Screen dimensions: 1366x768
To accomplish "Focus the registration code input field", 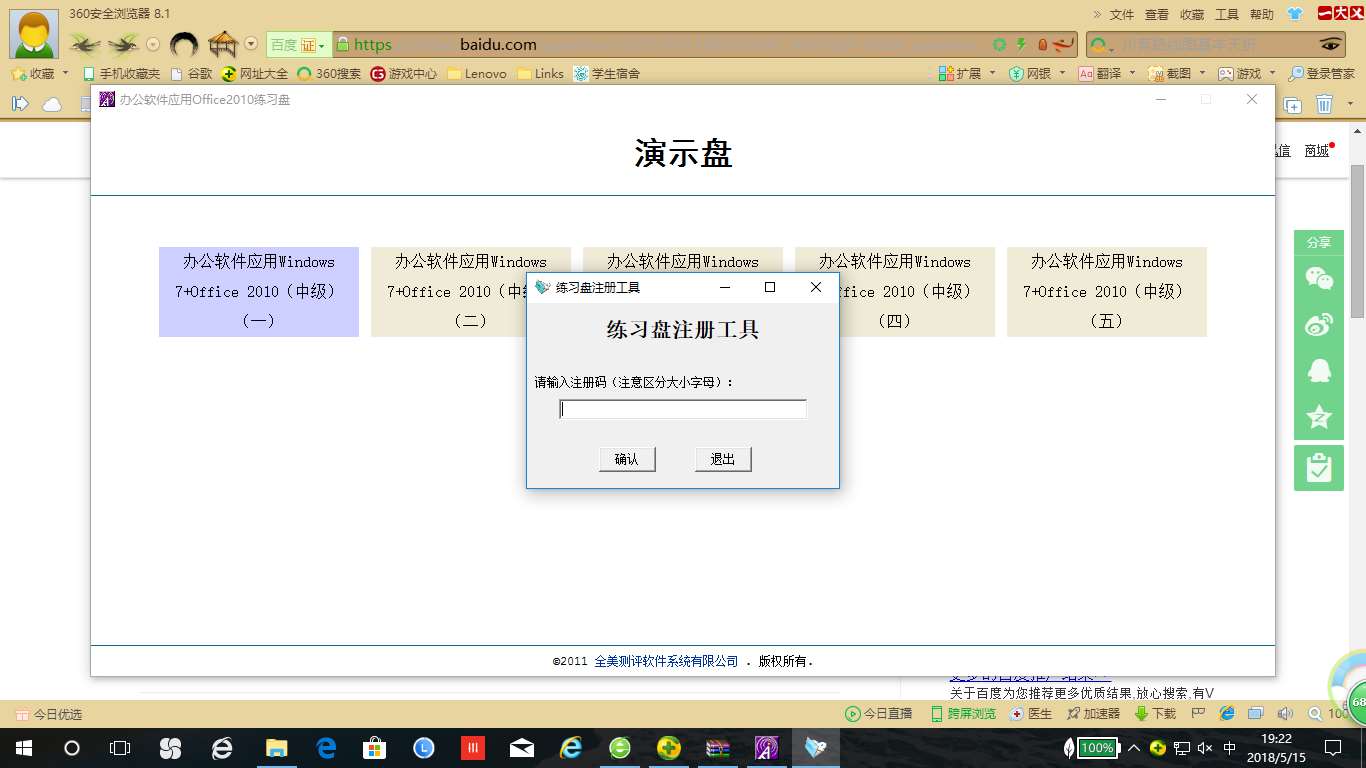I will 683,409.
